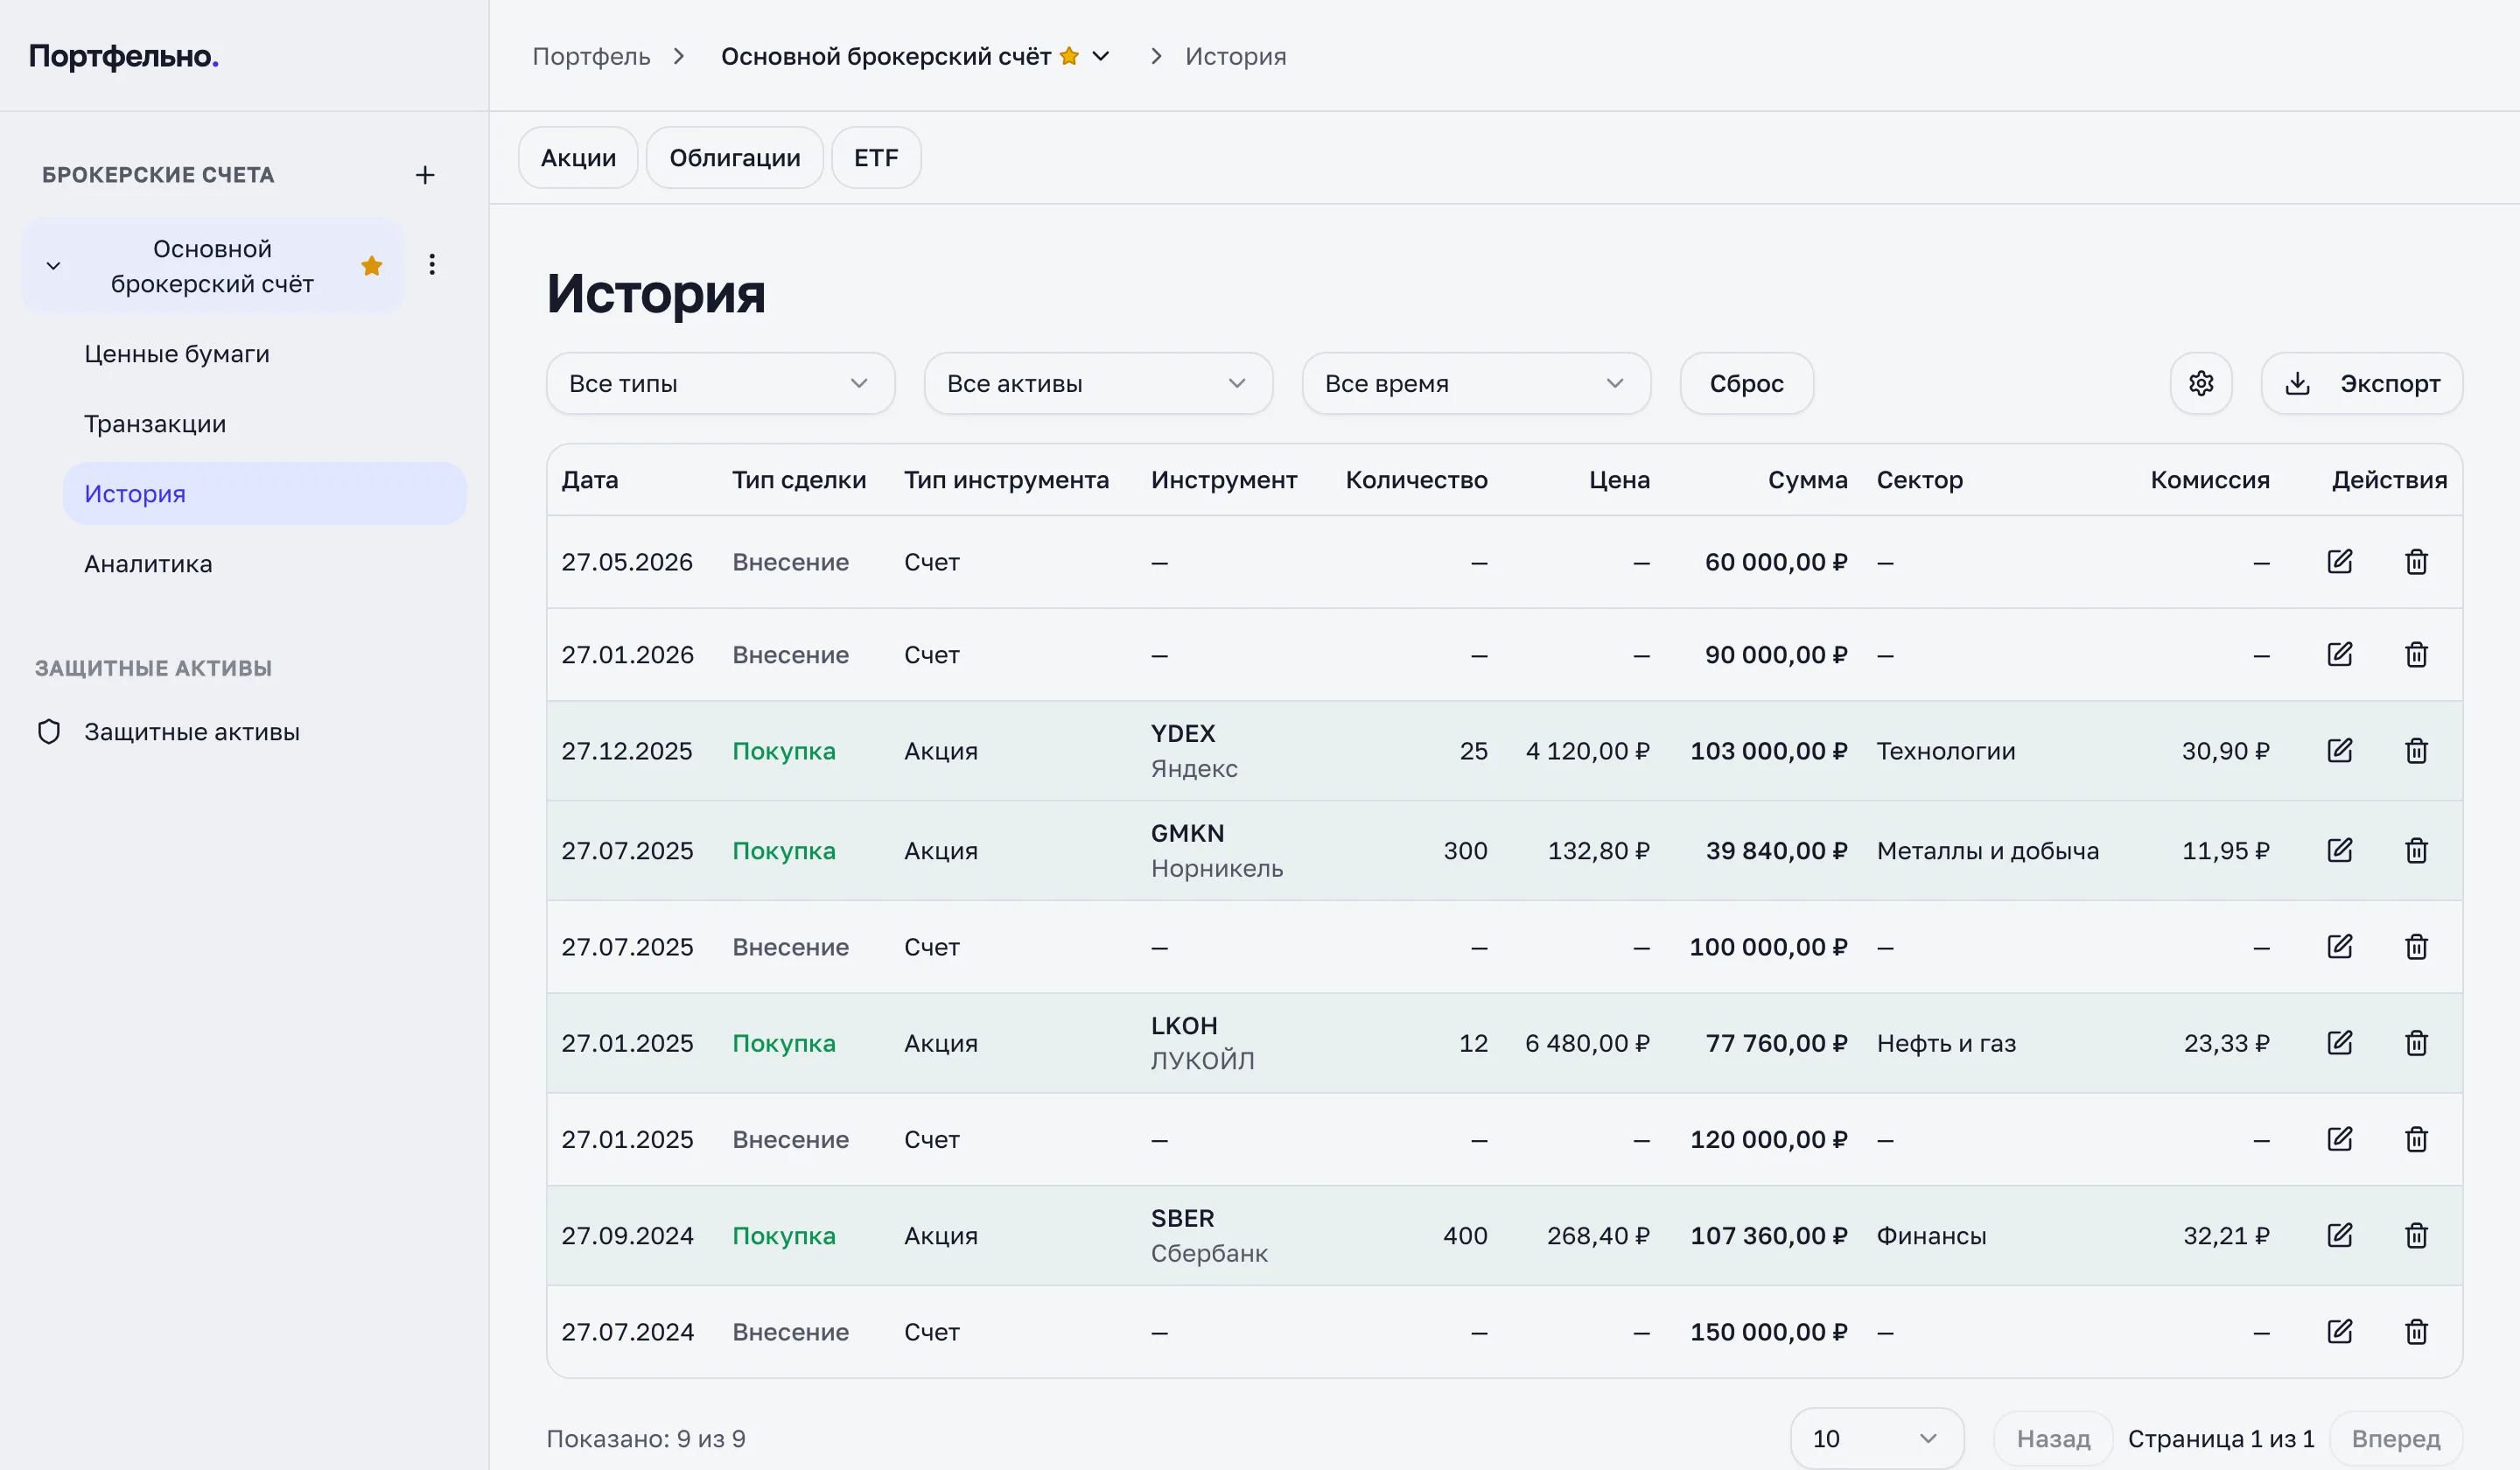
Task: Open Транзакции in sidebar
Action: click(x=155, y=424)
